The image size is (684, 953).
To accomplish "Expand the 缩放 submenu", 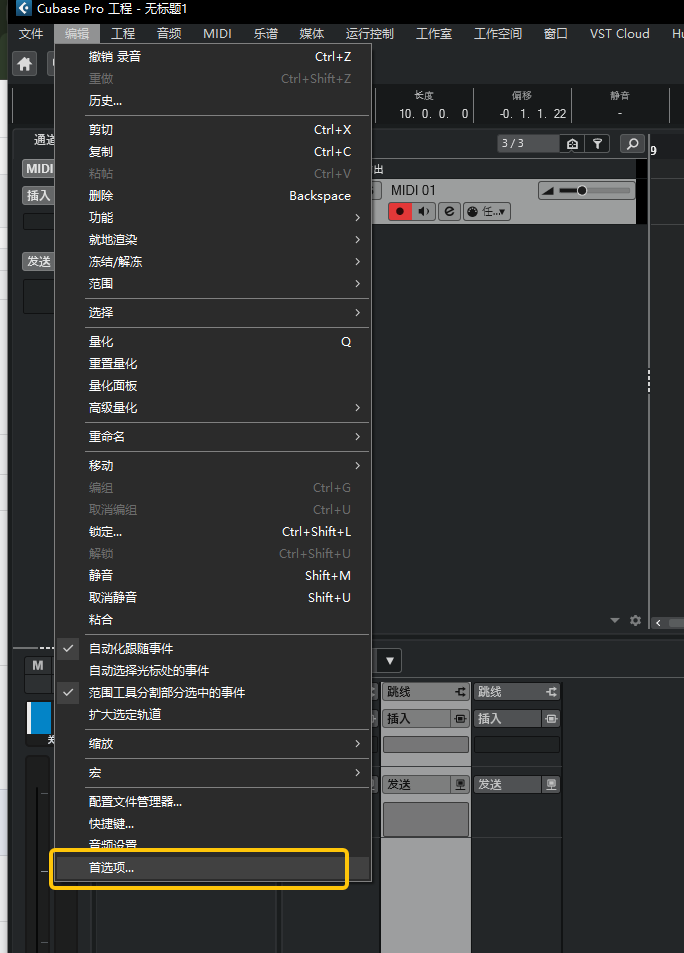I will (x=213, y=743).
